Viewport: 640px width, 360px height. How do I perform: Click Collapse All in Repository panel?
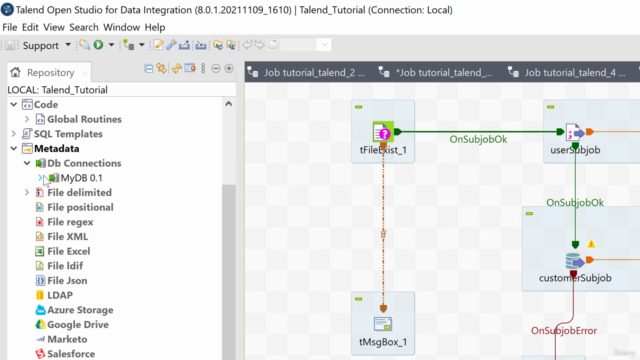click(149, 69)
